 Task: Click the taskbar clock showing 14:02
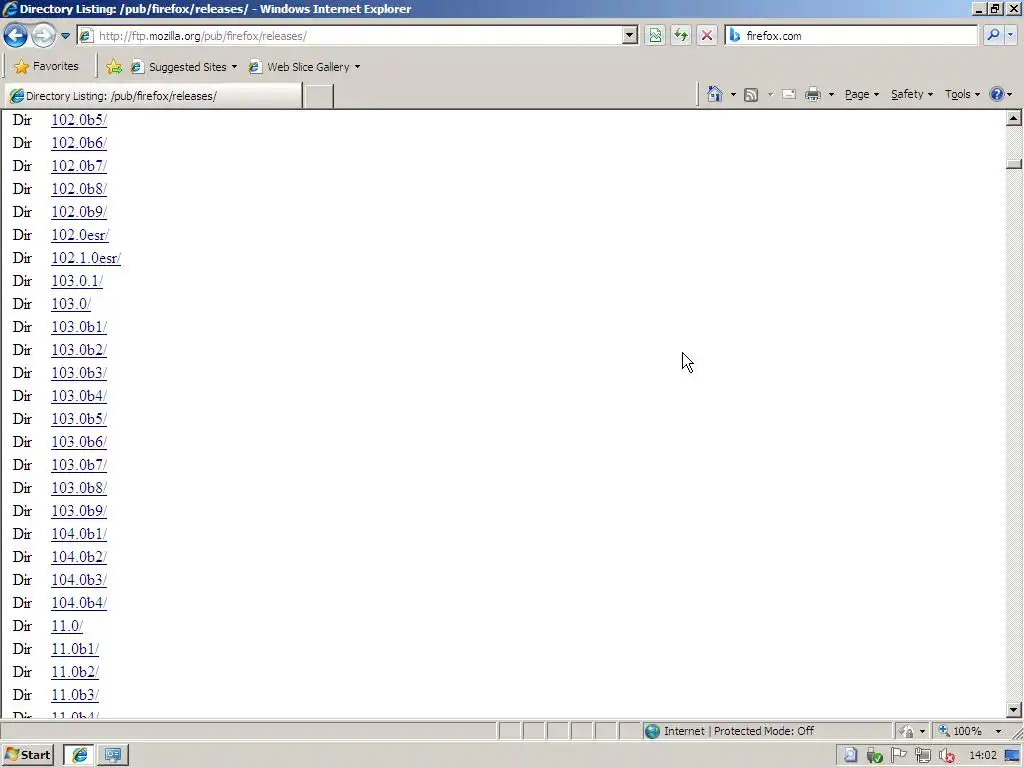[983, 756]
